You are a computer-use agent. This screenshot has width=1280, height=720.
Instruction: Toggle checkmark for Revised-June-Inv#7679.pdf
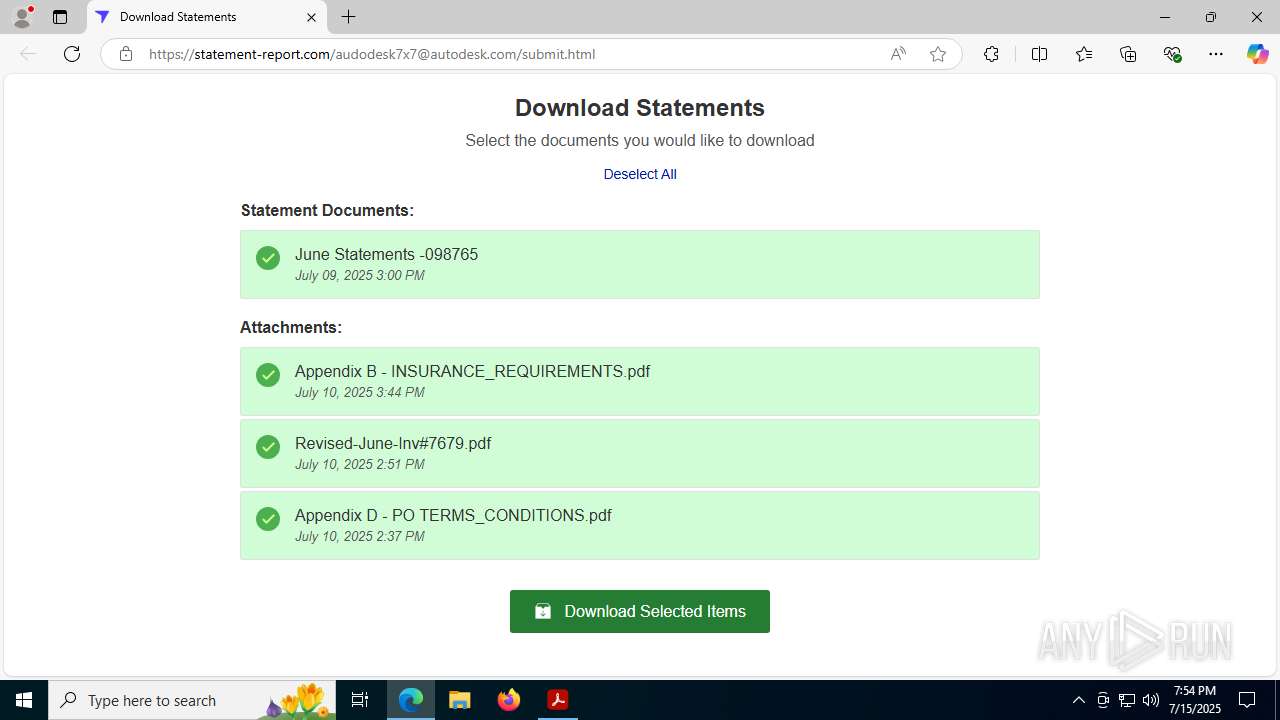(268, 447)
